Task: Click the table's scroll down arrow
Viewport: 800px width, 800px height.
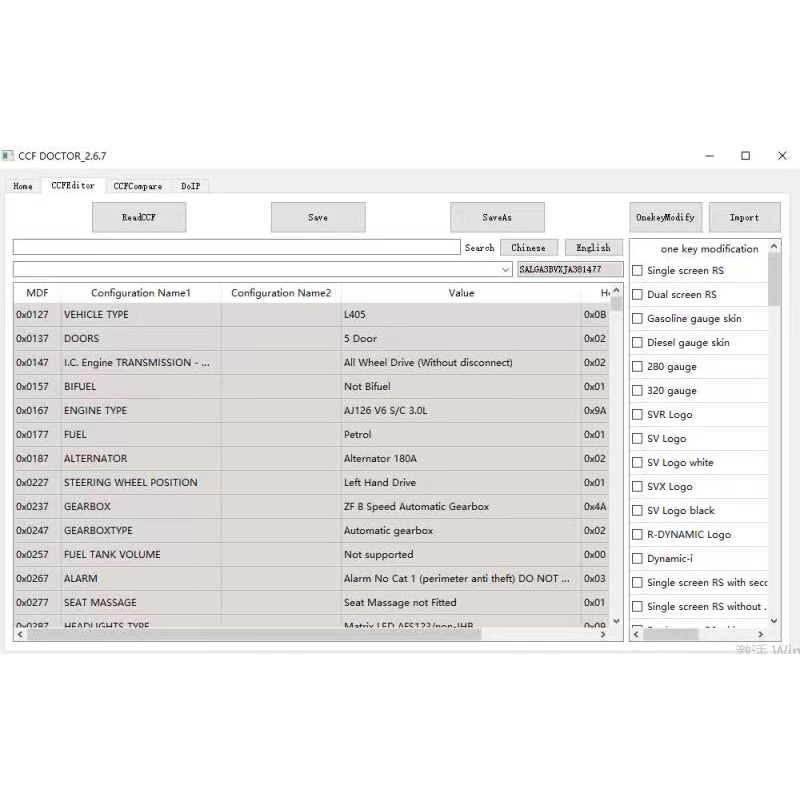Action: point(616,621)
